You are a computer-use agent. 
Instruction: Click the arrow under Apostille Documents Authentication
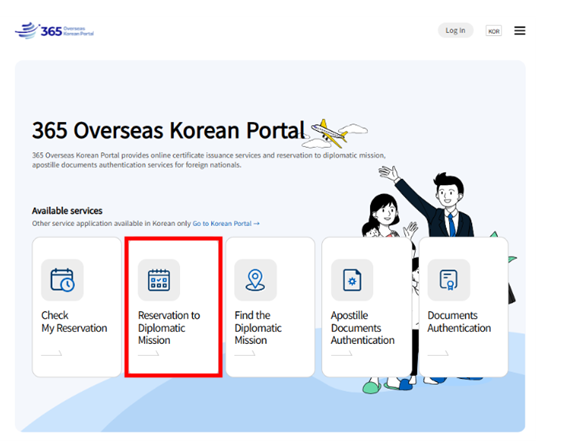[341, 353]
